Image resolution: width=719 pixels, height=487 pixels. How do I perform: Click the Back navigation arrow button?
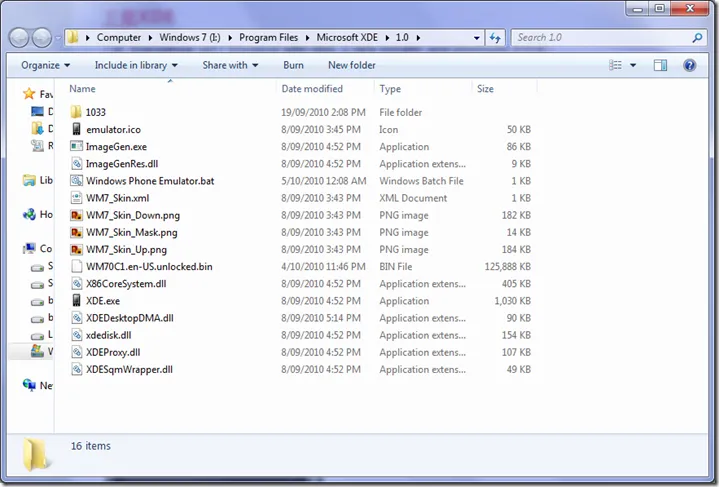pos(19,38)
